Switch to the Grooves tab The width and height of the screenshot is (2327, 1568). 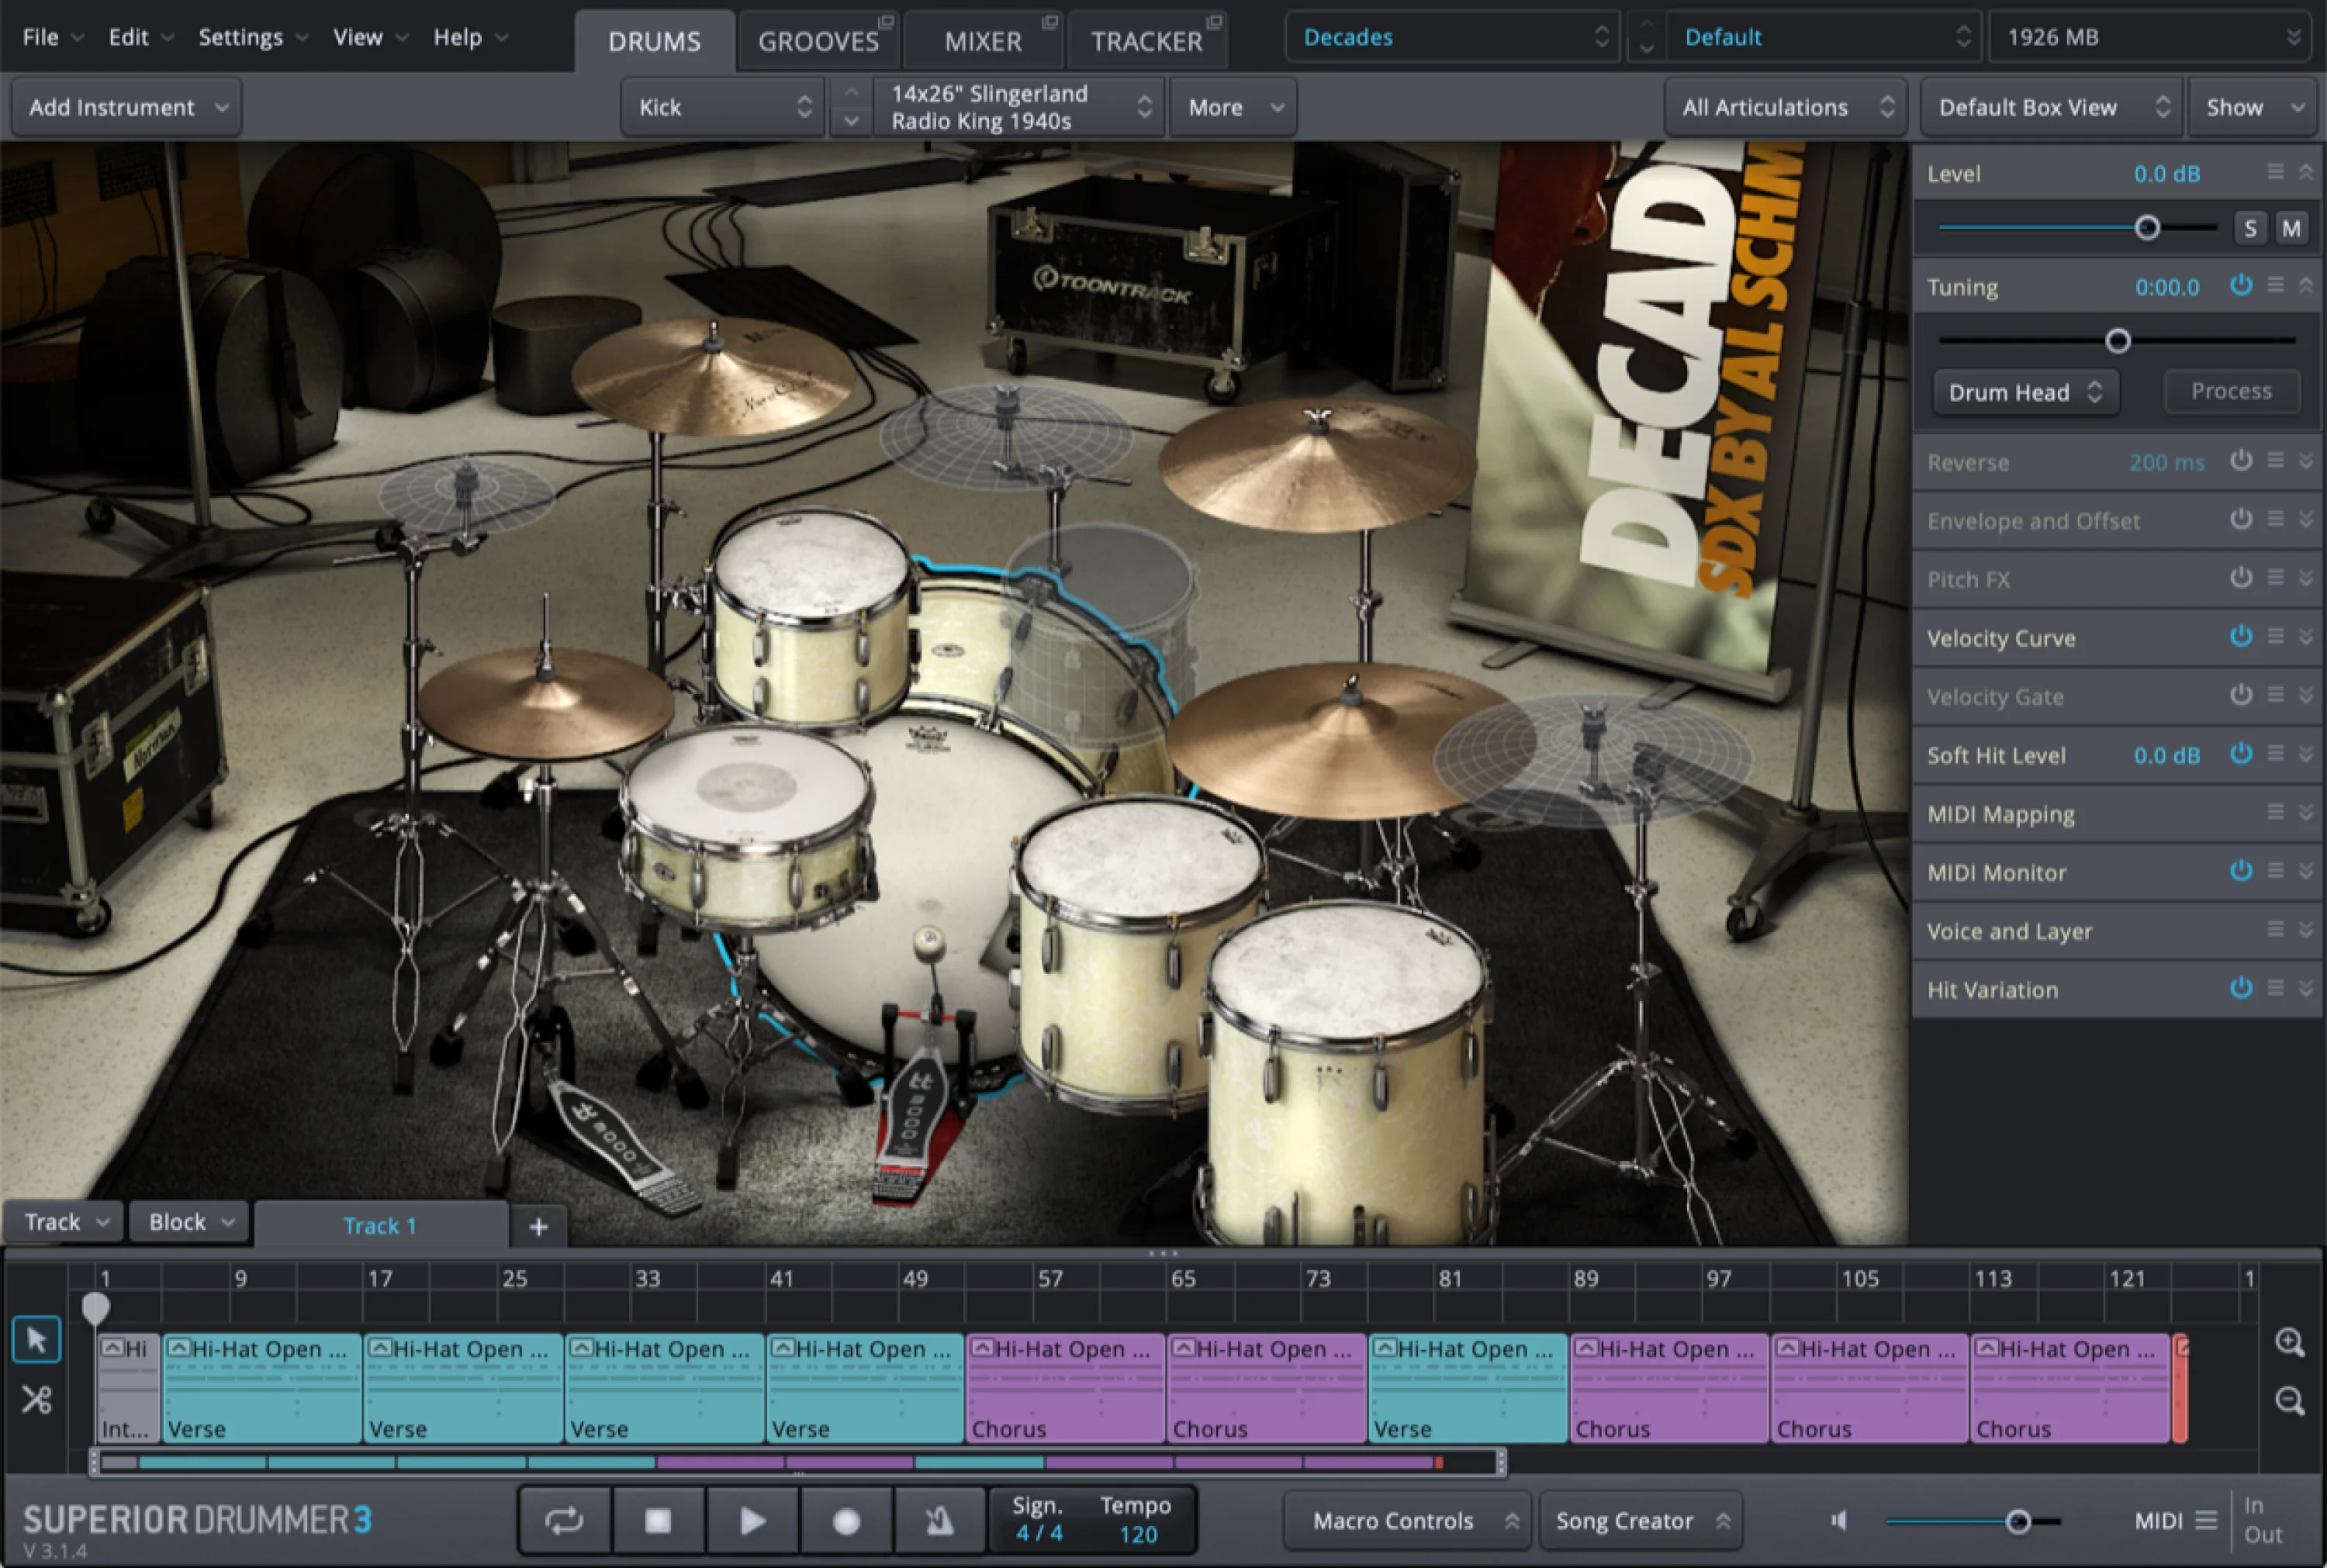click(x=818, y=41)
